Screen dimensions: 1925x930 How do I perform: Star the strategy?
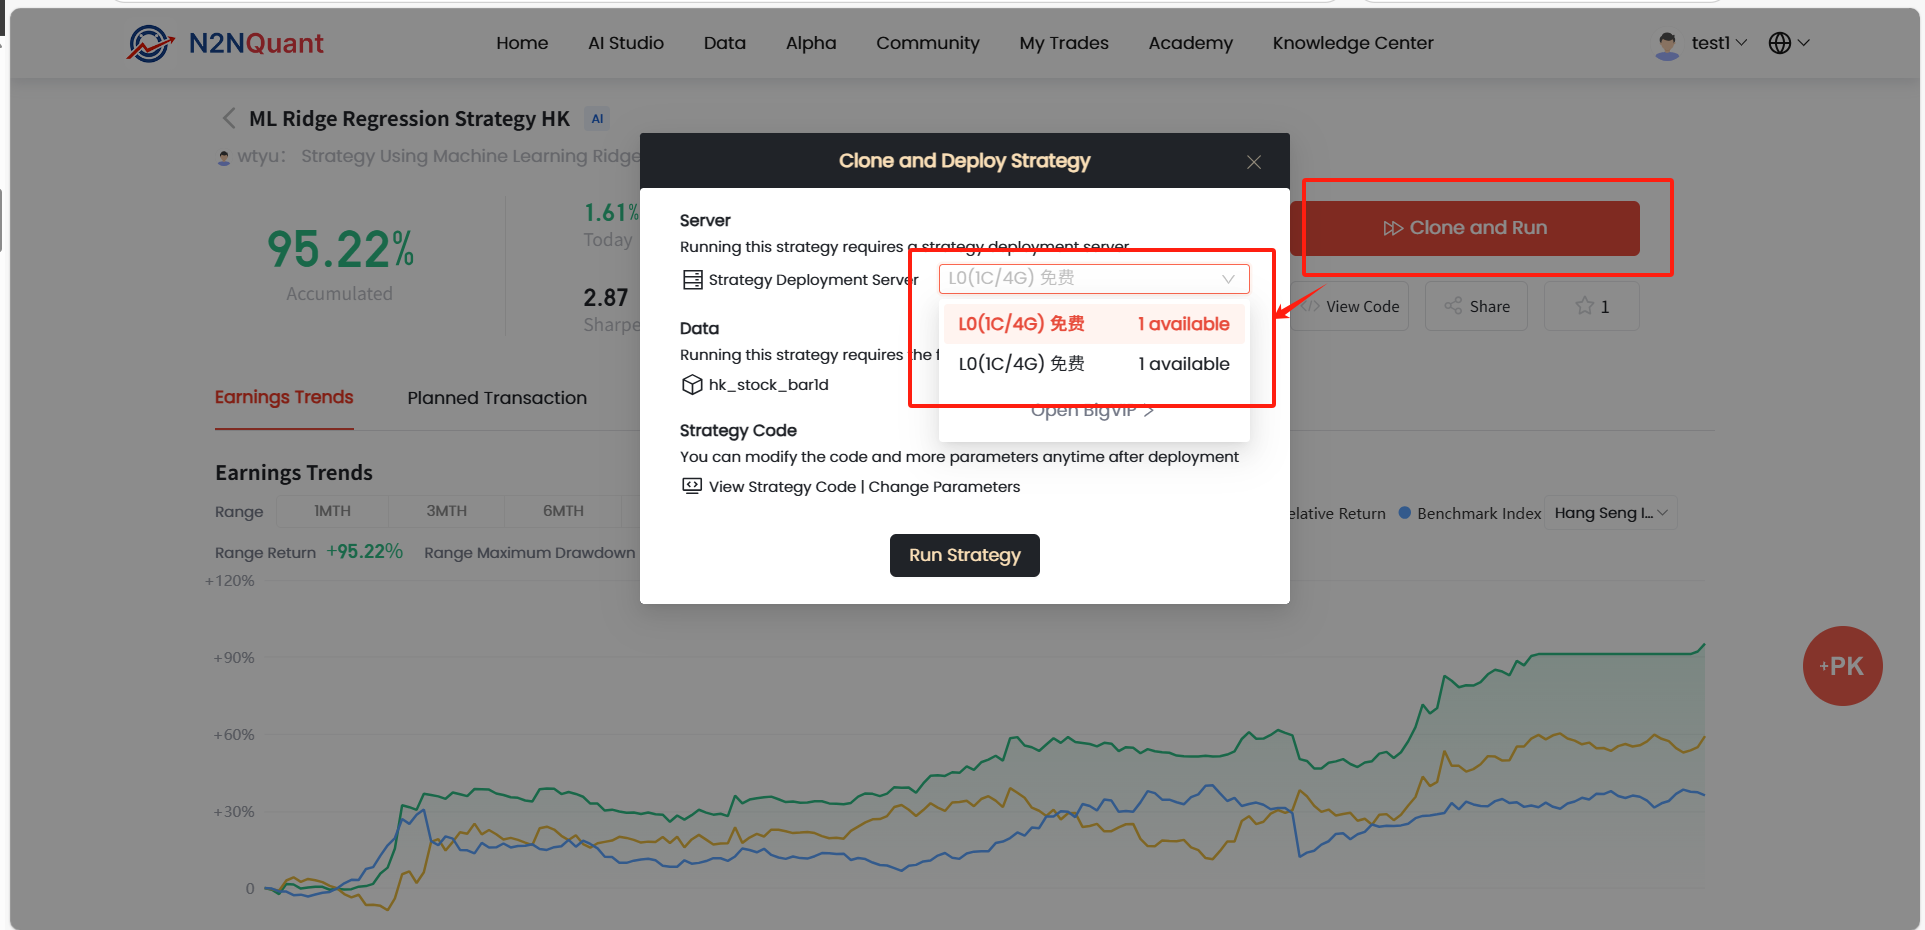pos(1592,307)
